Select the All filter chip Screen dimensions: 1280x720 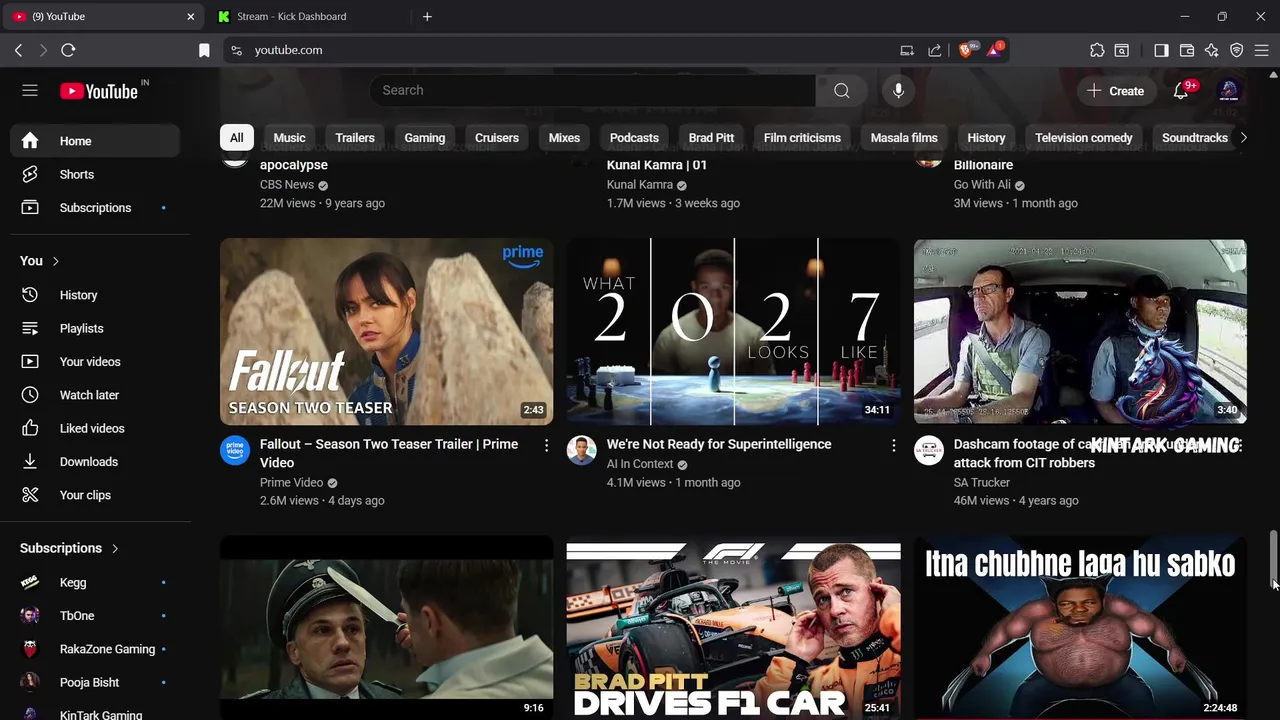pos(236,138)
